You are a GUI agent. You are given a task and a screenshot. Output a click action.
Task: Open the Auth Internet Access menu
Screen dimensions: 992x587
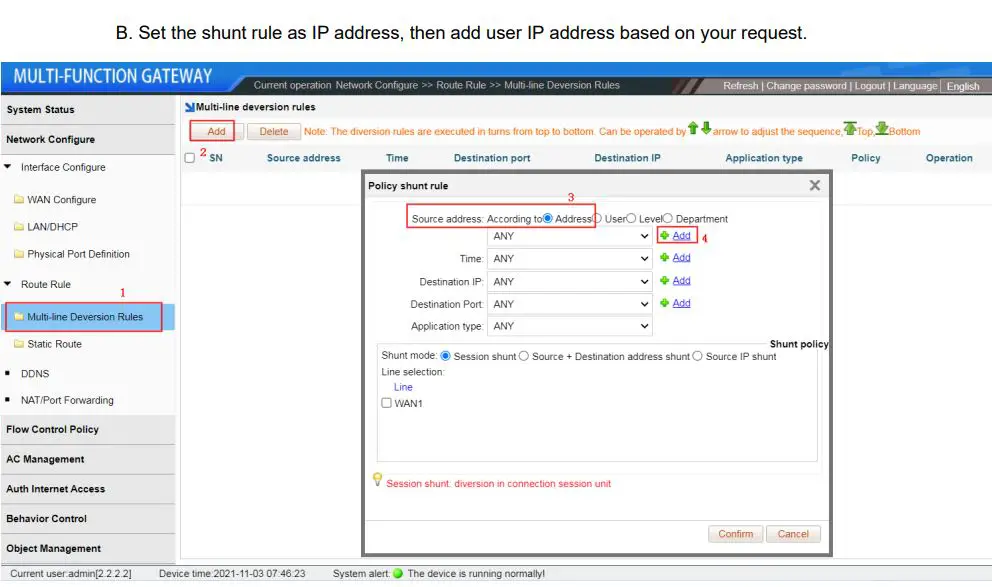(x=88, y=489)
